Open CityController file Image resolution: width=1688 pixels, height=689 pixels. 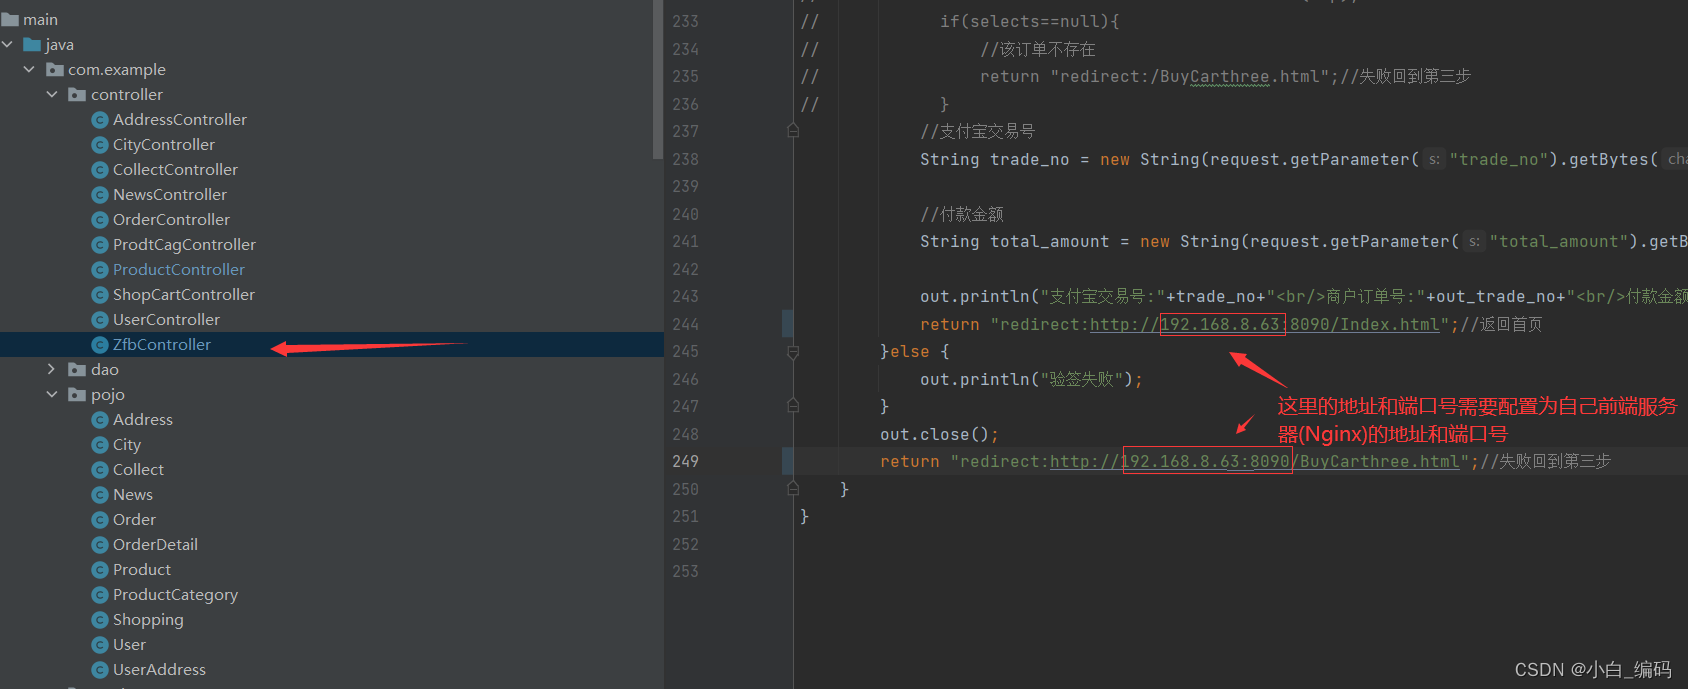(x=164, y=144)
